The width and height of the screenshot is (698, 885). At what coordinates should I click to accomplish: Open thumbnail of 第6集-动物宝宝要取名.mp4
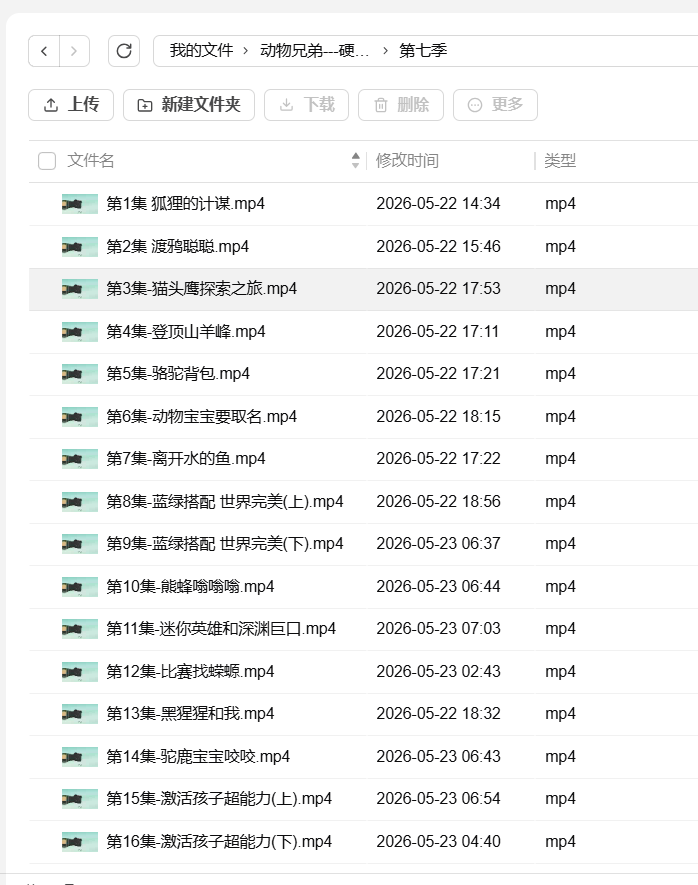80,417
